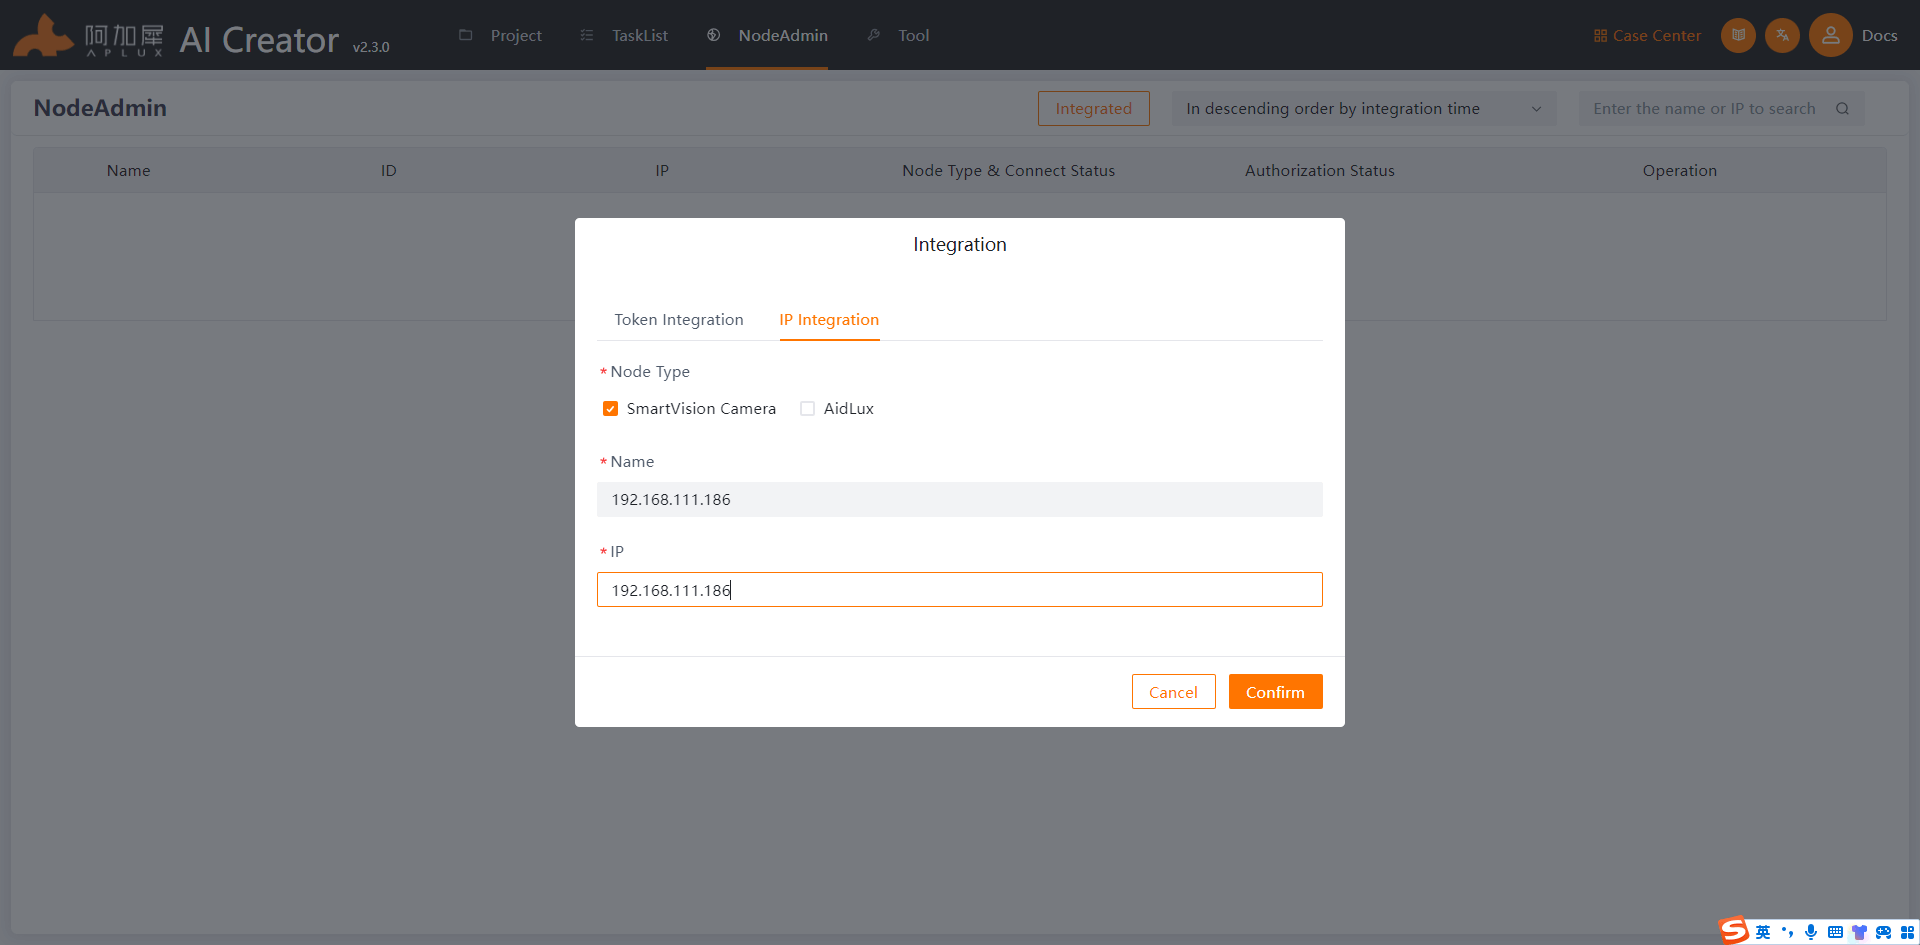Open the user profile avatar icon
1920x945 pixels.
point(1830,35)
